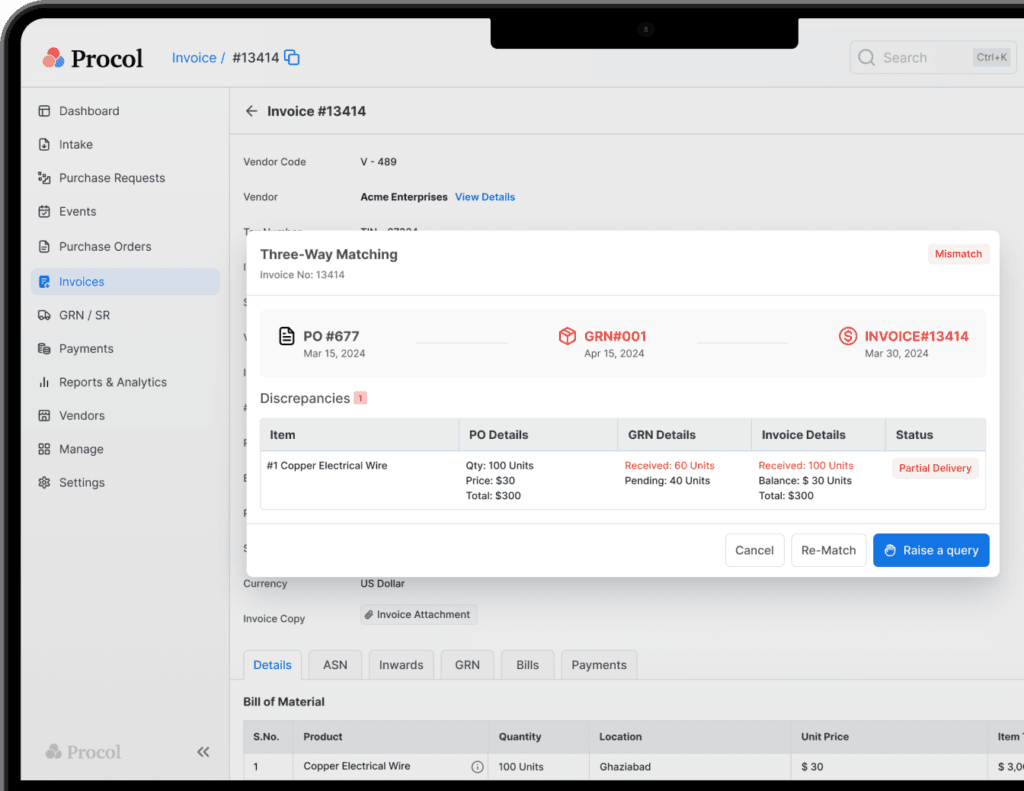Open Dashboard from the sidebar

pos(88,111)
